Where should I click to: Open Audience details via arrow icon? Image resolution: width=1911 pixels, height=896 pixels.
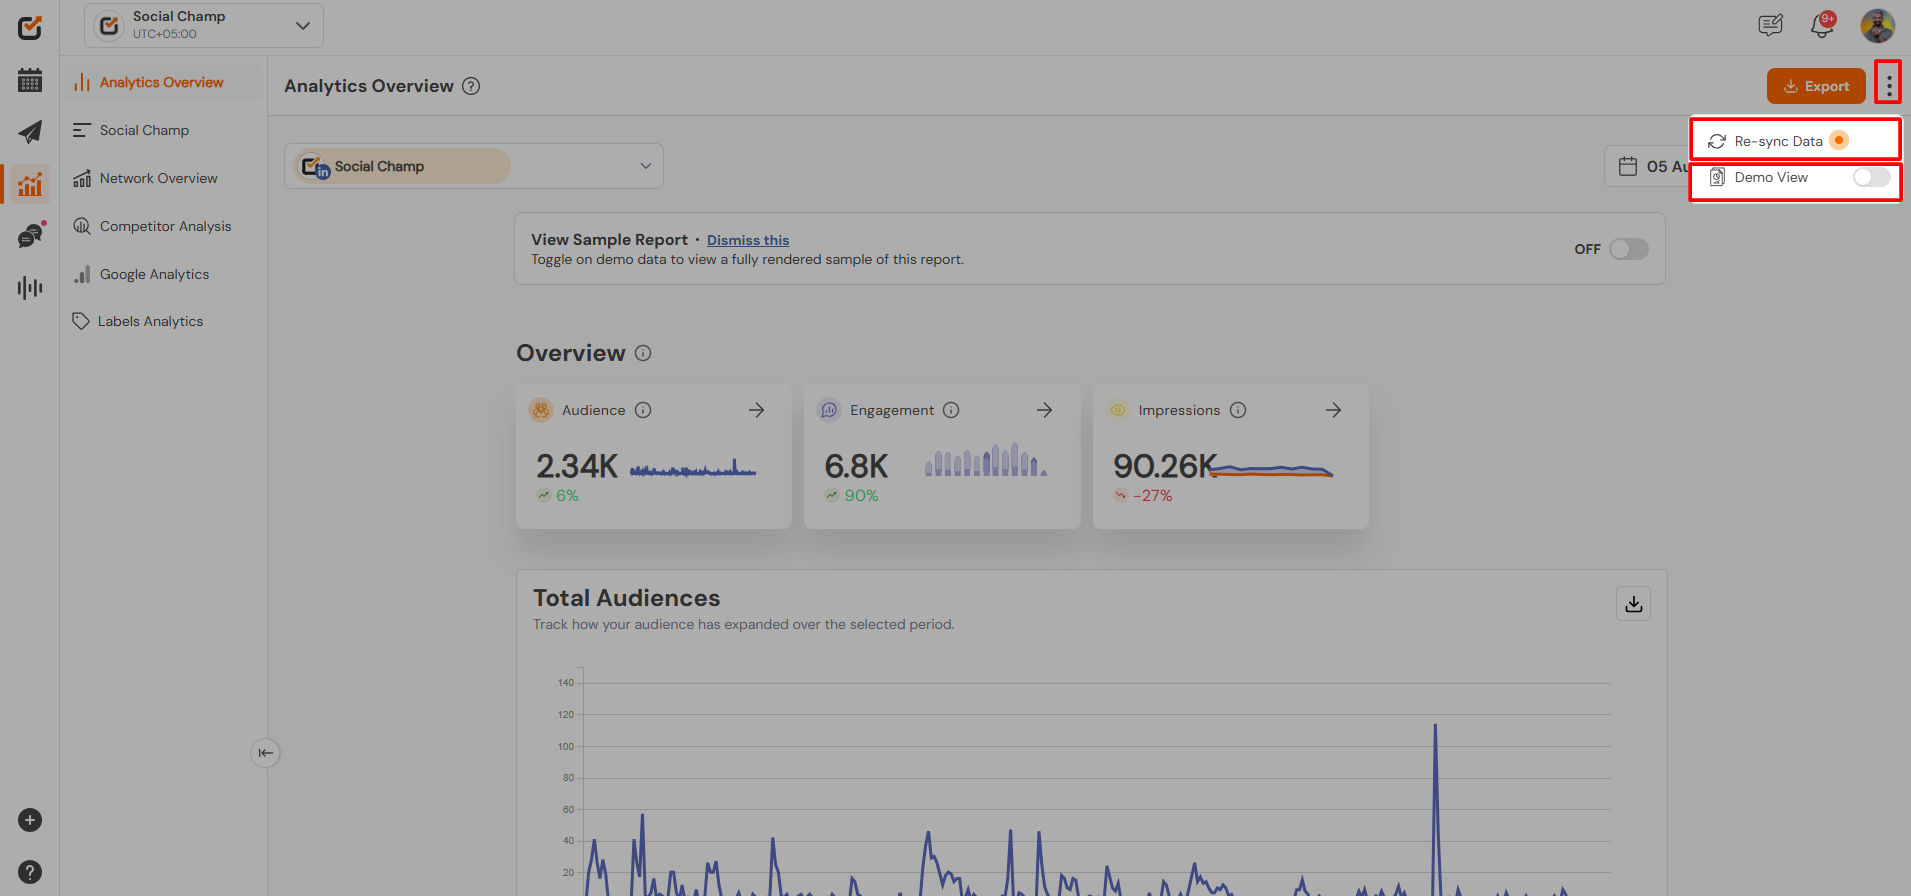(757, 410)
